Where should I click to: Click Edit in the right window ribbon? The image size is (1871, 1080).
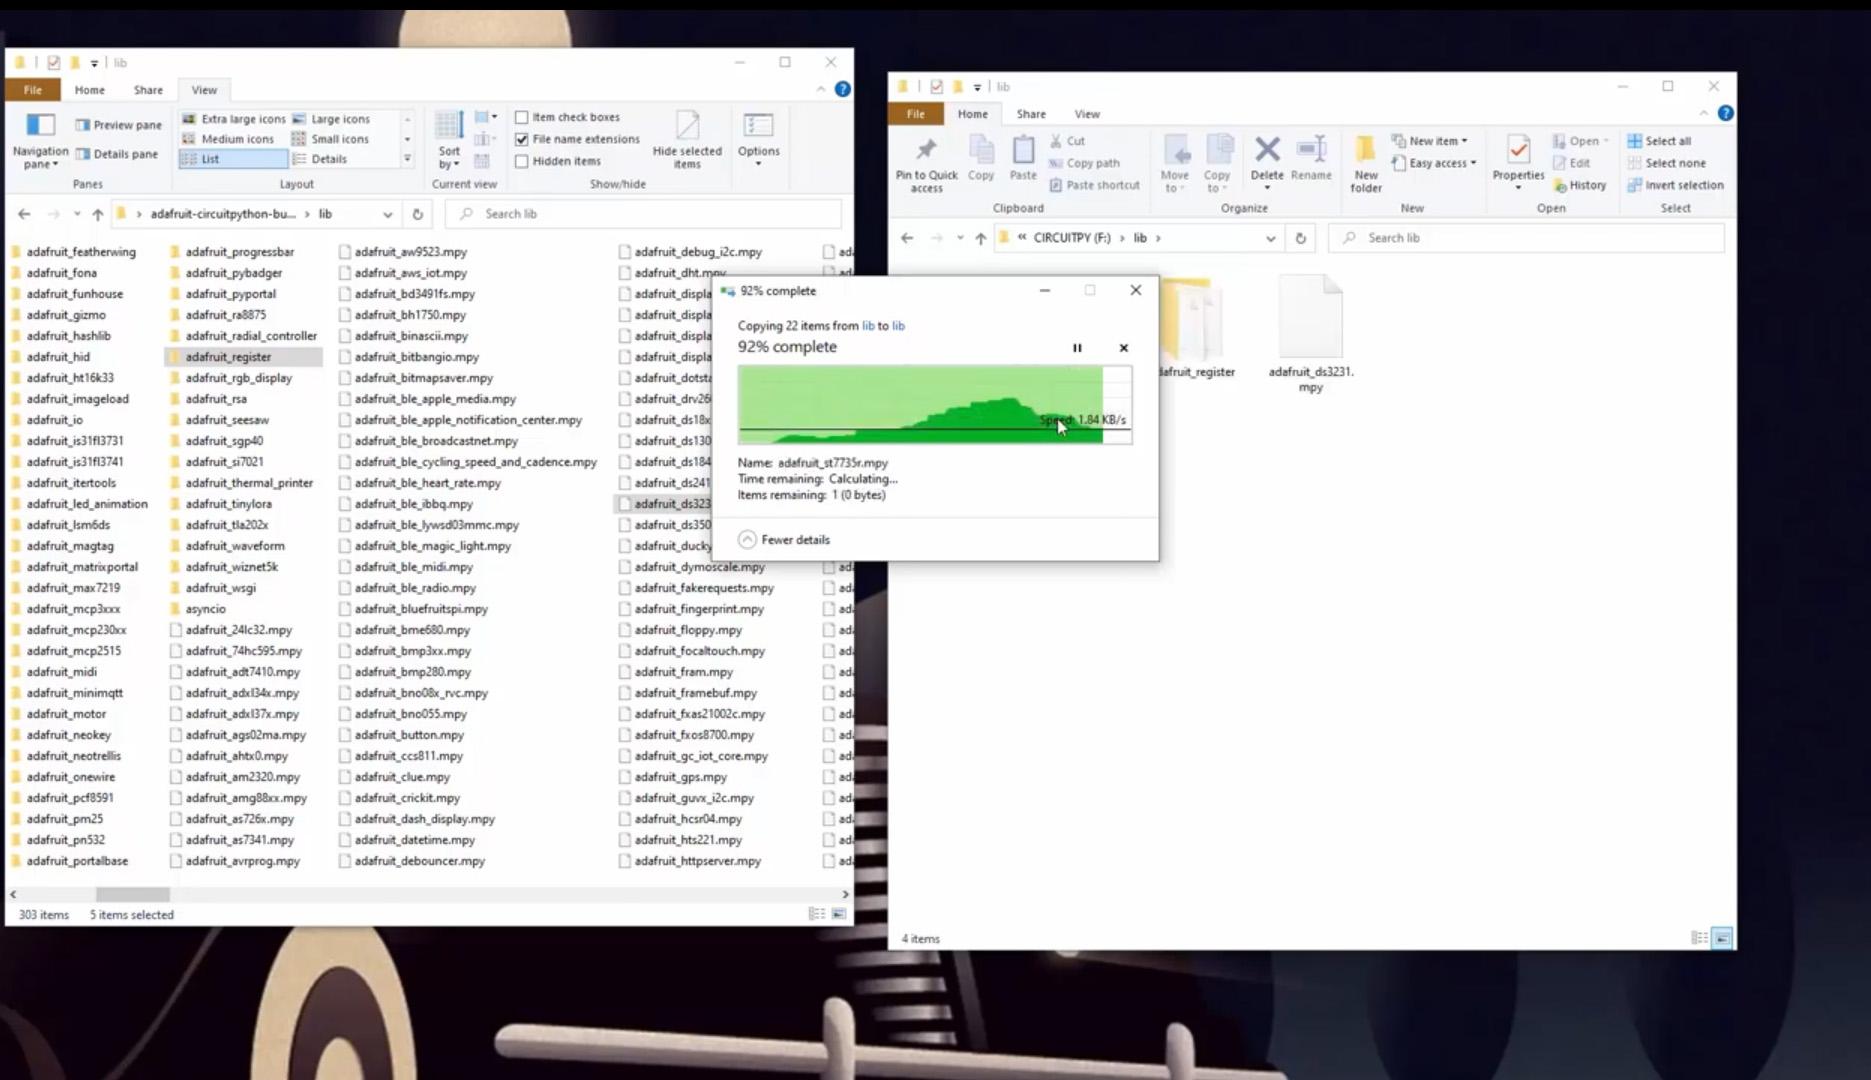click(x=1571, y=163)
